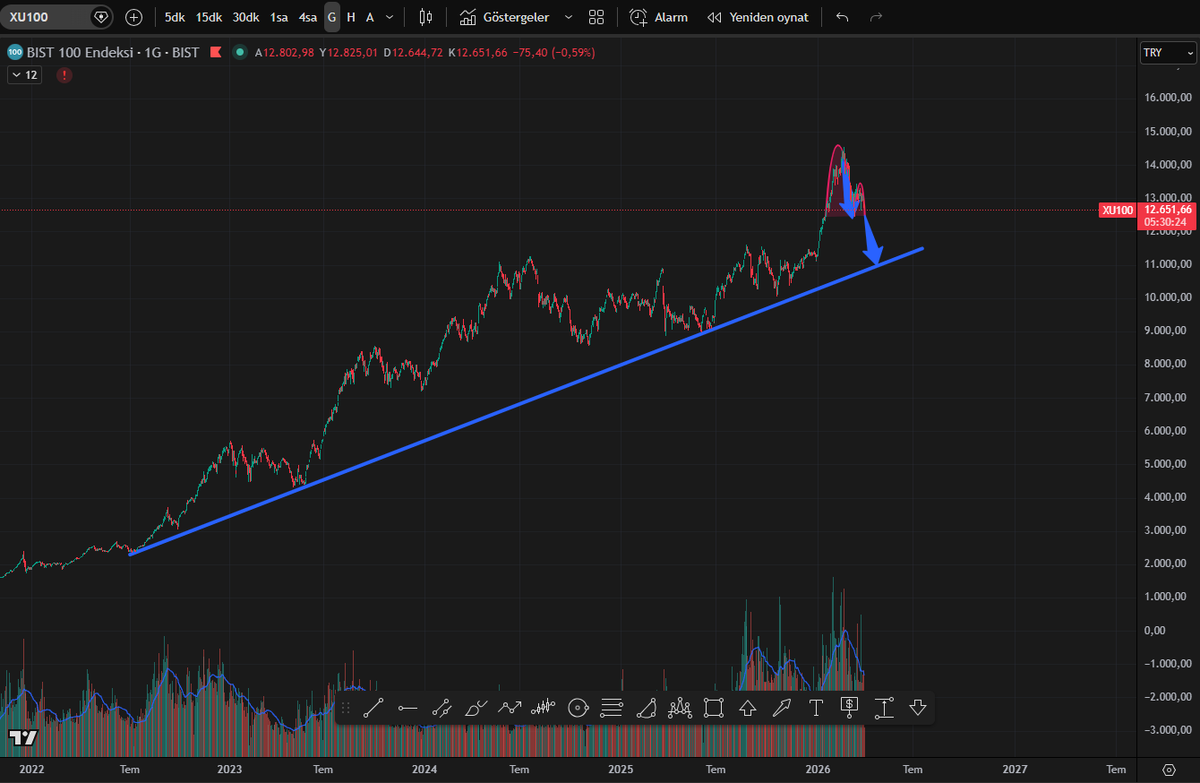Switch to the 30dk timeframe
1200x783 pixels.
(x=246, y=17)
